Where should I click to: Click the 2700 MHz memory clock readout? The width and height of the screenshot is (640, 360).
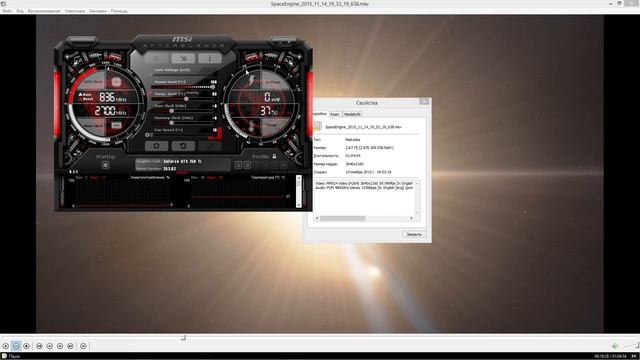pos(110,111)
